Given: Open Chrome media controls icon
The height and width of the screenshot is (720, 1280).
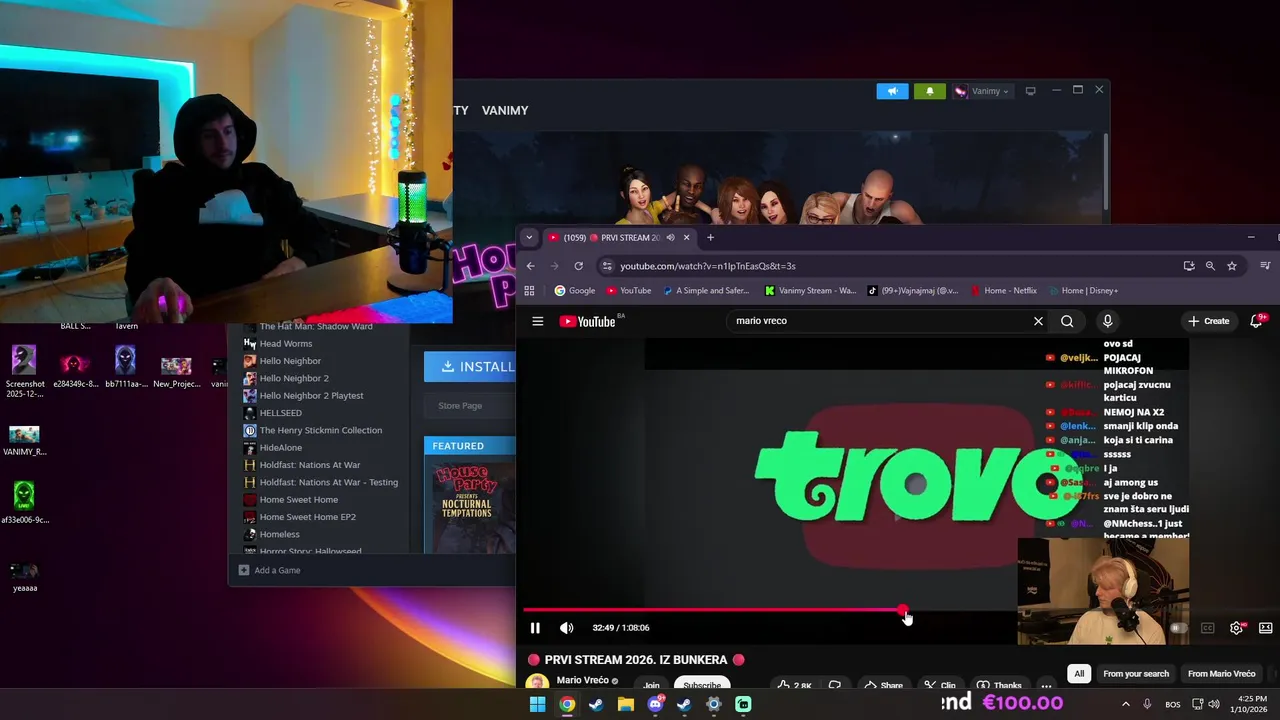Looking at the screenshot, I should coord(1265,266).
